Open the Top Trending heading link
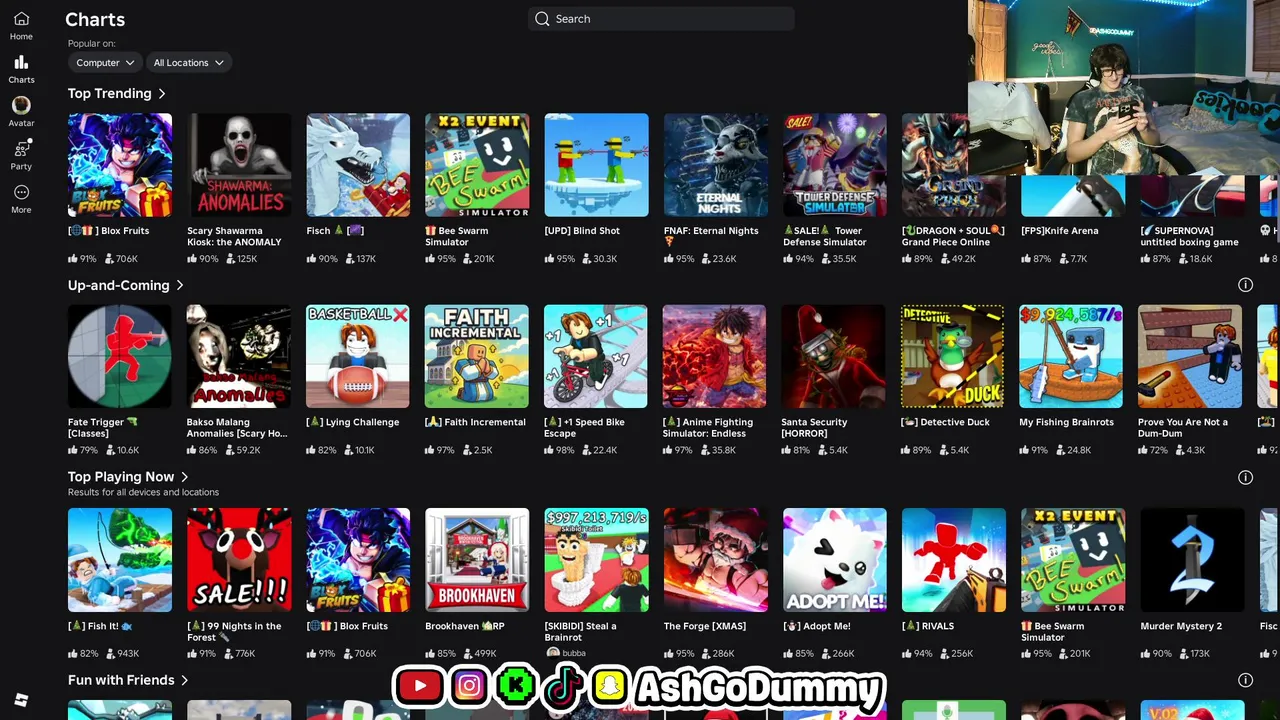Image resolution: width=1280 pixels, height=720 pixels. click(x=109, y=93)
